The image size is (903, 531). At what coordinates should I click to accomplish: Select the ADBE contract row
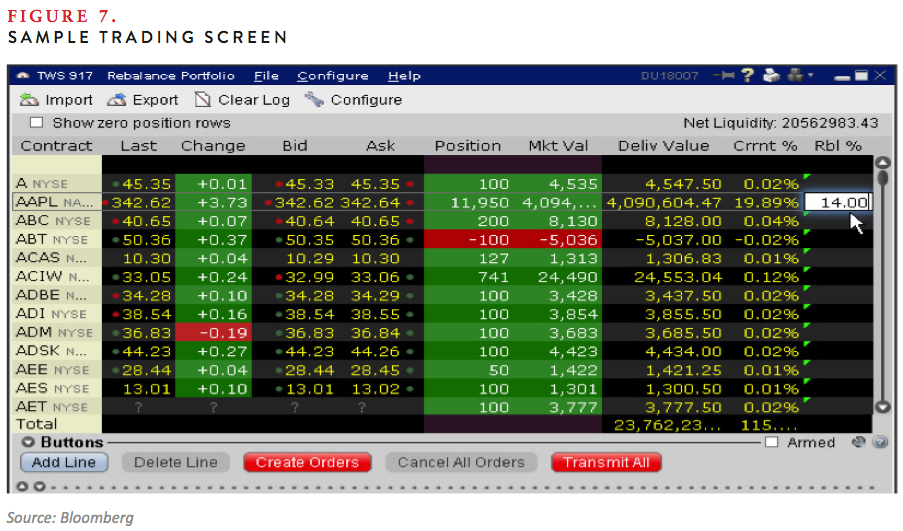coord(441,295)
